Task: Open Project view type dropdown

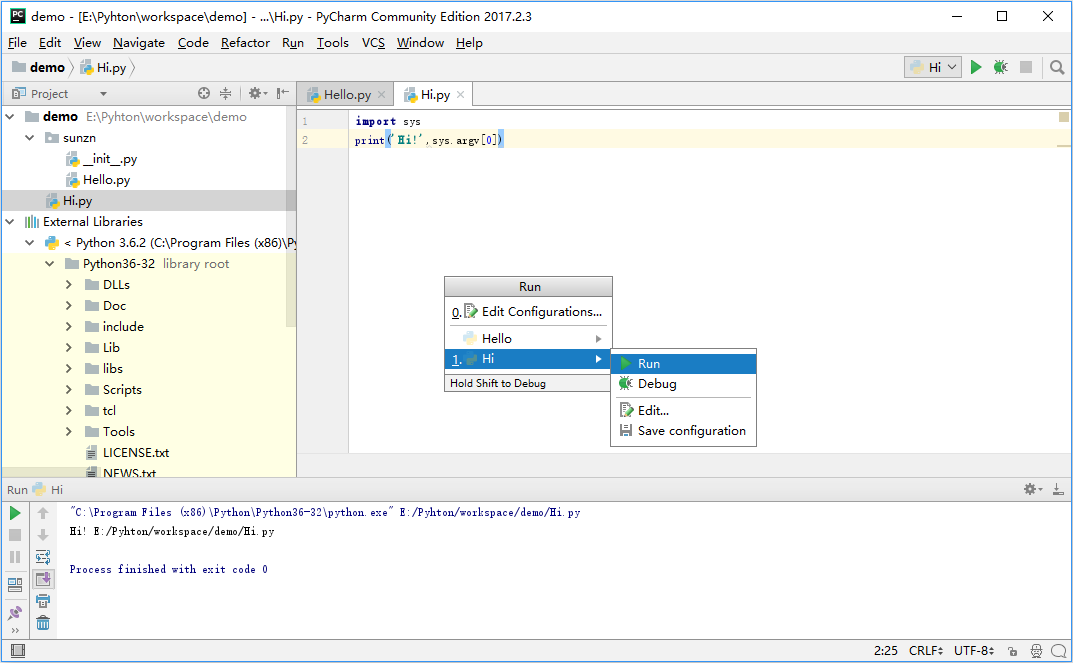Action: coord(103,94)
